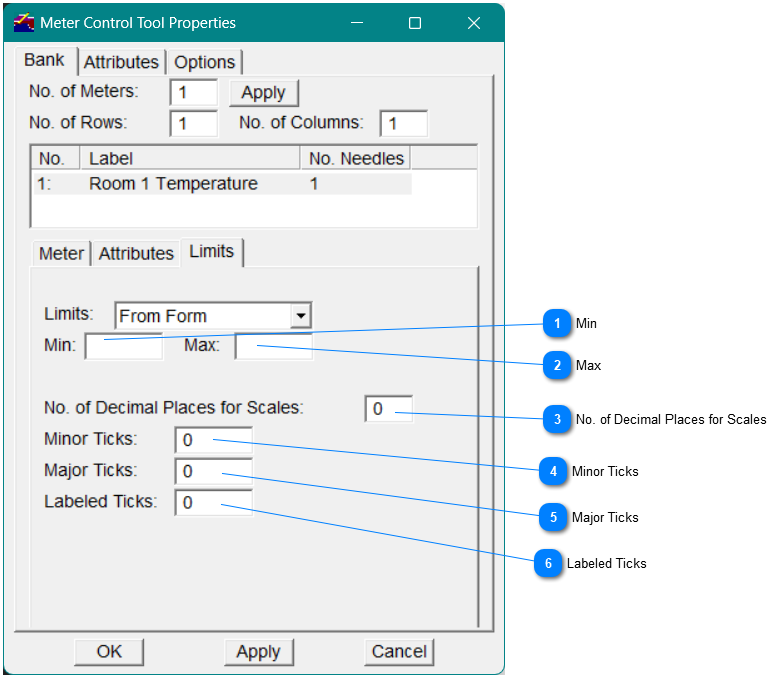
Task: Switch to the Meter sub-tab
Action: click(61, 254)
